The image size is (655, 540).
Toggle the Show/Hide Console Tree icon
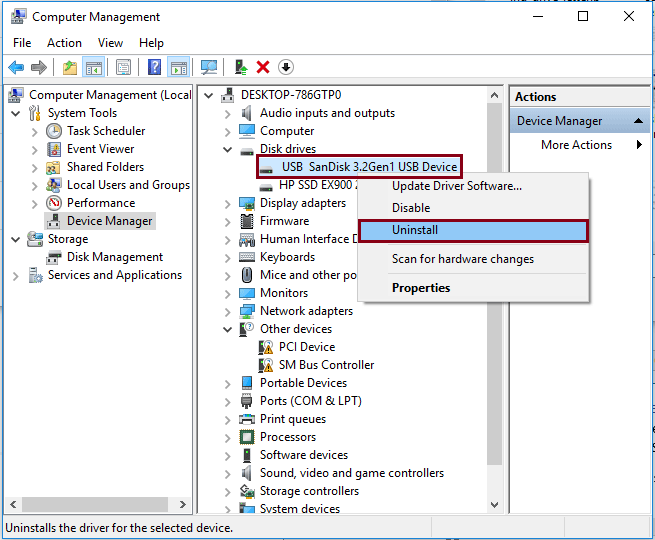click(94, 67)
